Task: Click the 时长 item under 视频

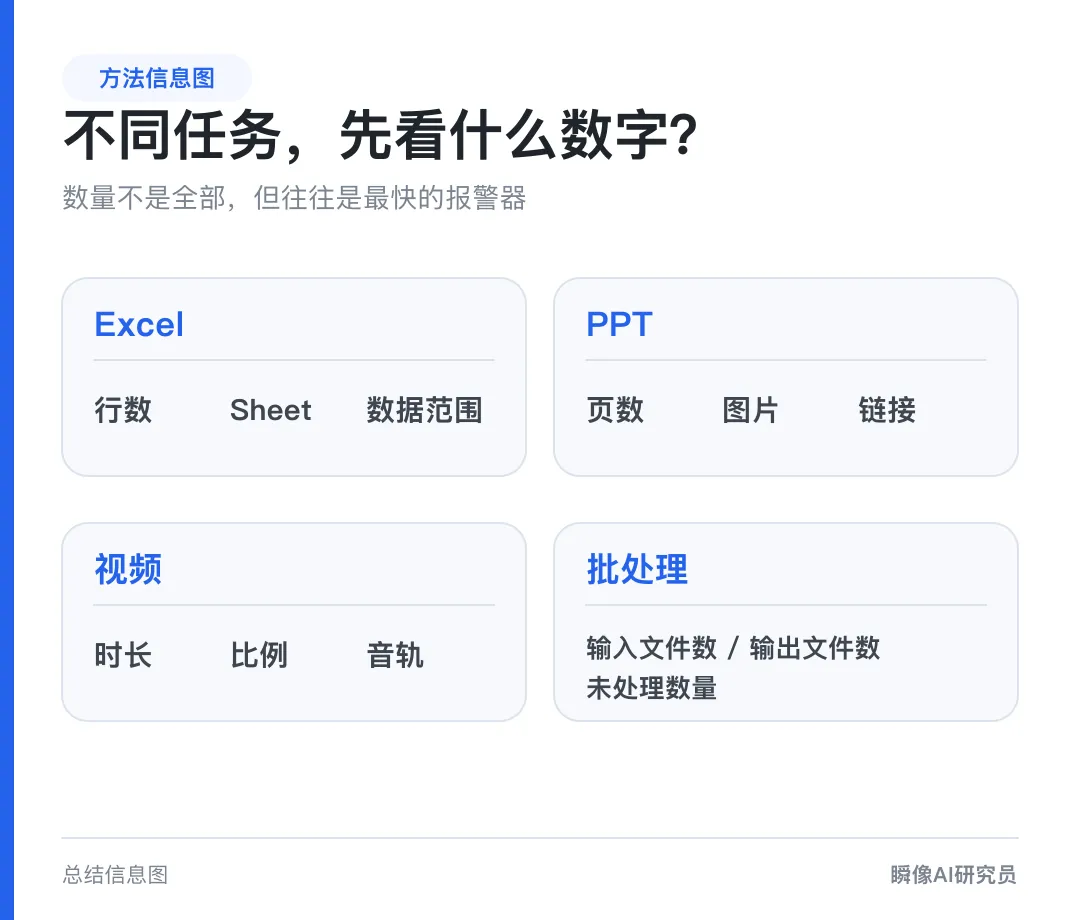Action: pos(123,655)
